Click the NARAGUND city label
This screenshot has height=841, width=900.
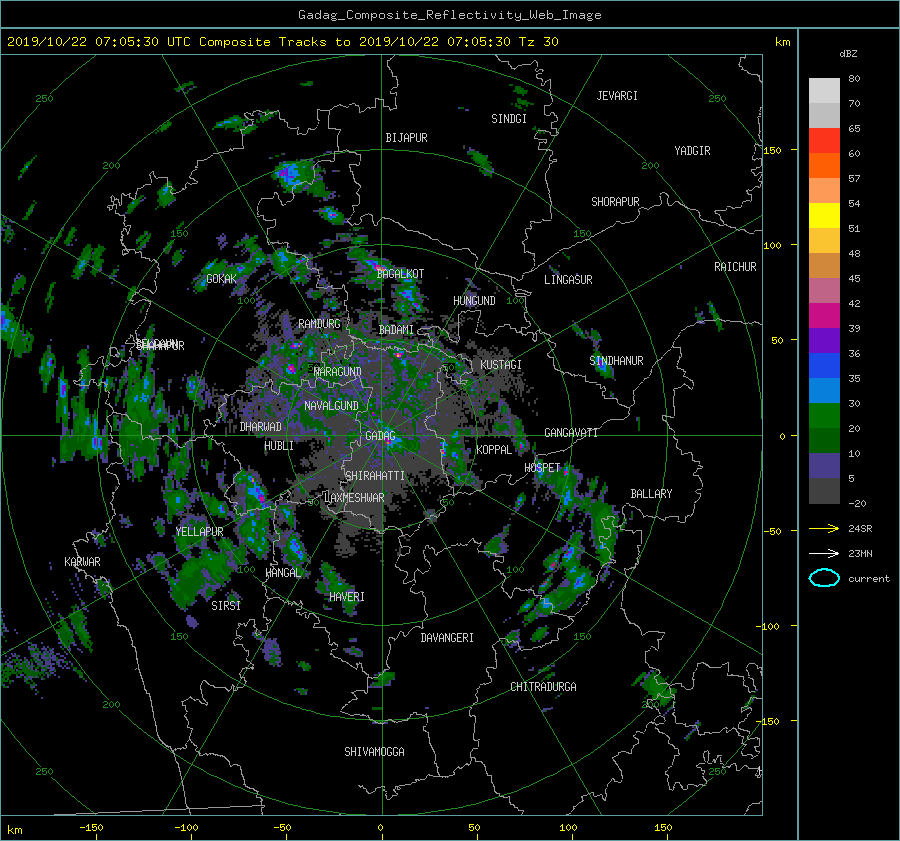point(338,372)
